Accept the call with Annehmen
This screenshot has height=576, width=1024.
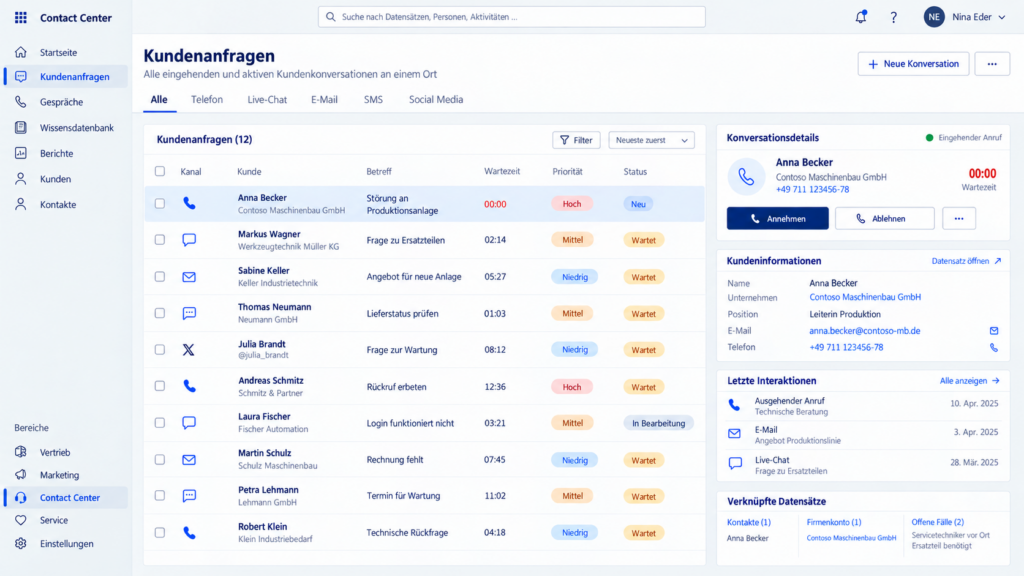point(777,219)
